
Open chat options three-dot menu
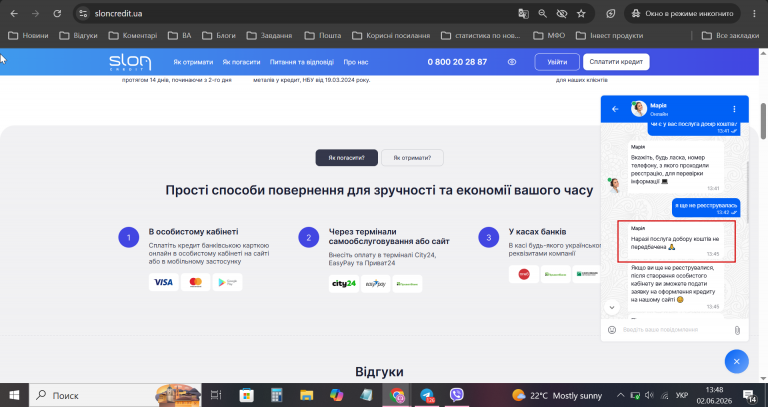pyautogui.click(x=734, y=109)
